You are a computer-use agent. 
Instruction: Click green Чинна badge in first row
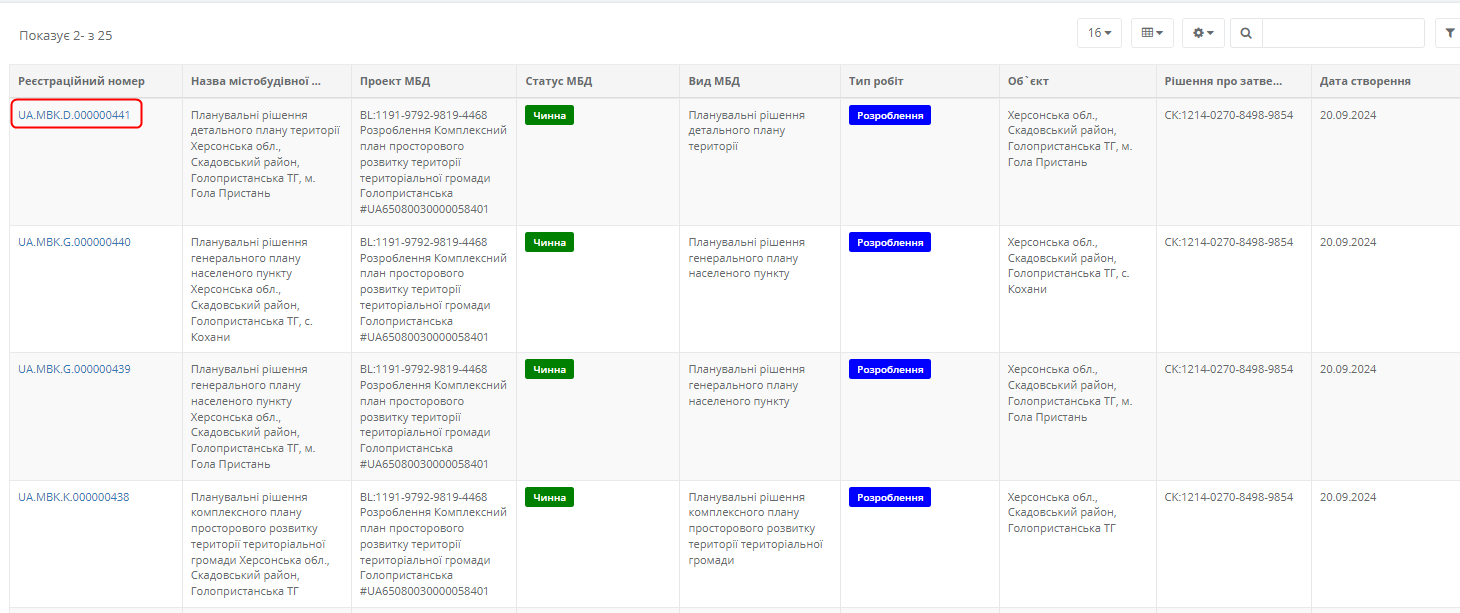pyautogui.click(x=549, y=115)
